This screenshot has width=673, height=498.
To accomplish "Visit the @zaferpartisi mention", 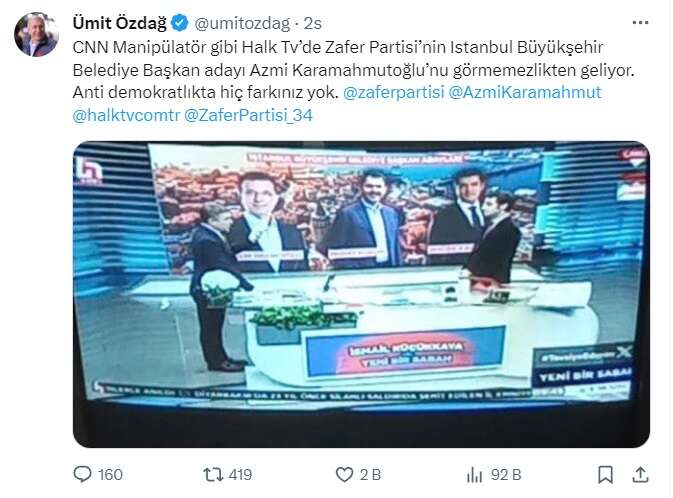I will (394, 93).
